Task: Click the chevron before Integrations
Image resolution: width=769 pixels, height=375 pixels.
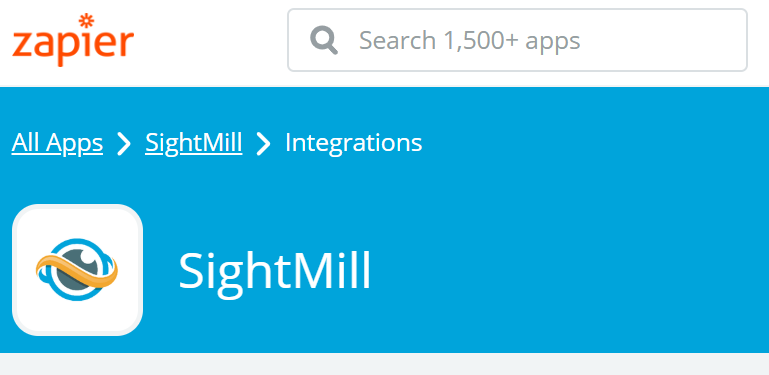Action: [x=264, y=144]
